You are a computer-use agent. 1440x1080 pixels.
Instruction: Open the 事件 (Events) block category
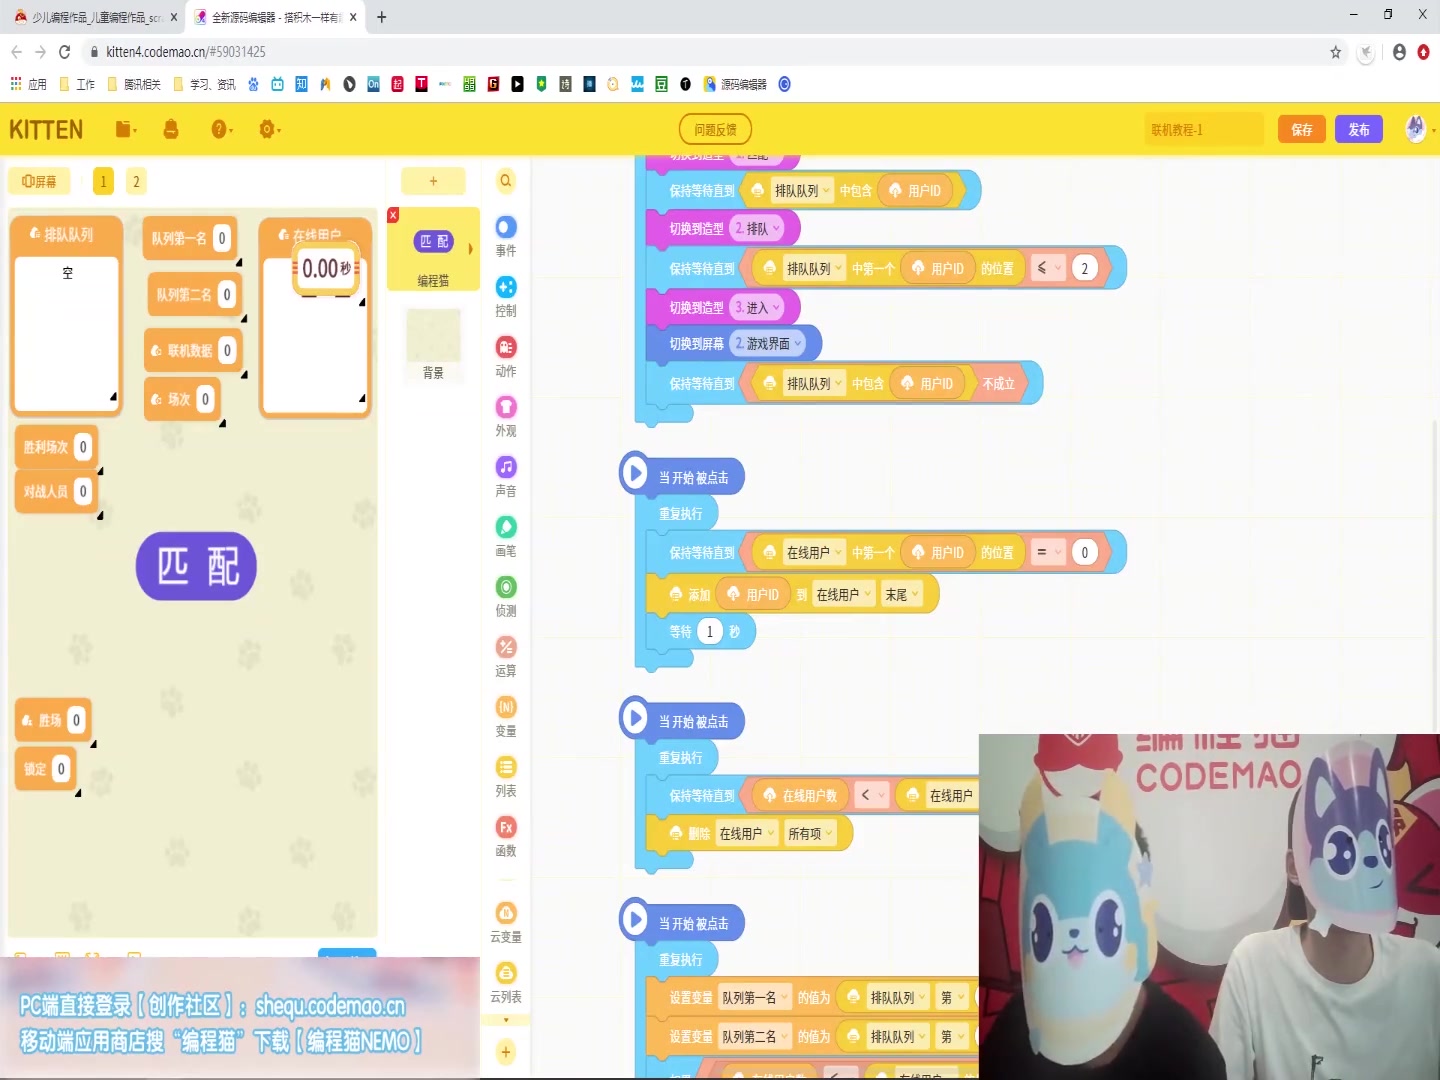(506, 235)
